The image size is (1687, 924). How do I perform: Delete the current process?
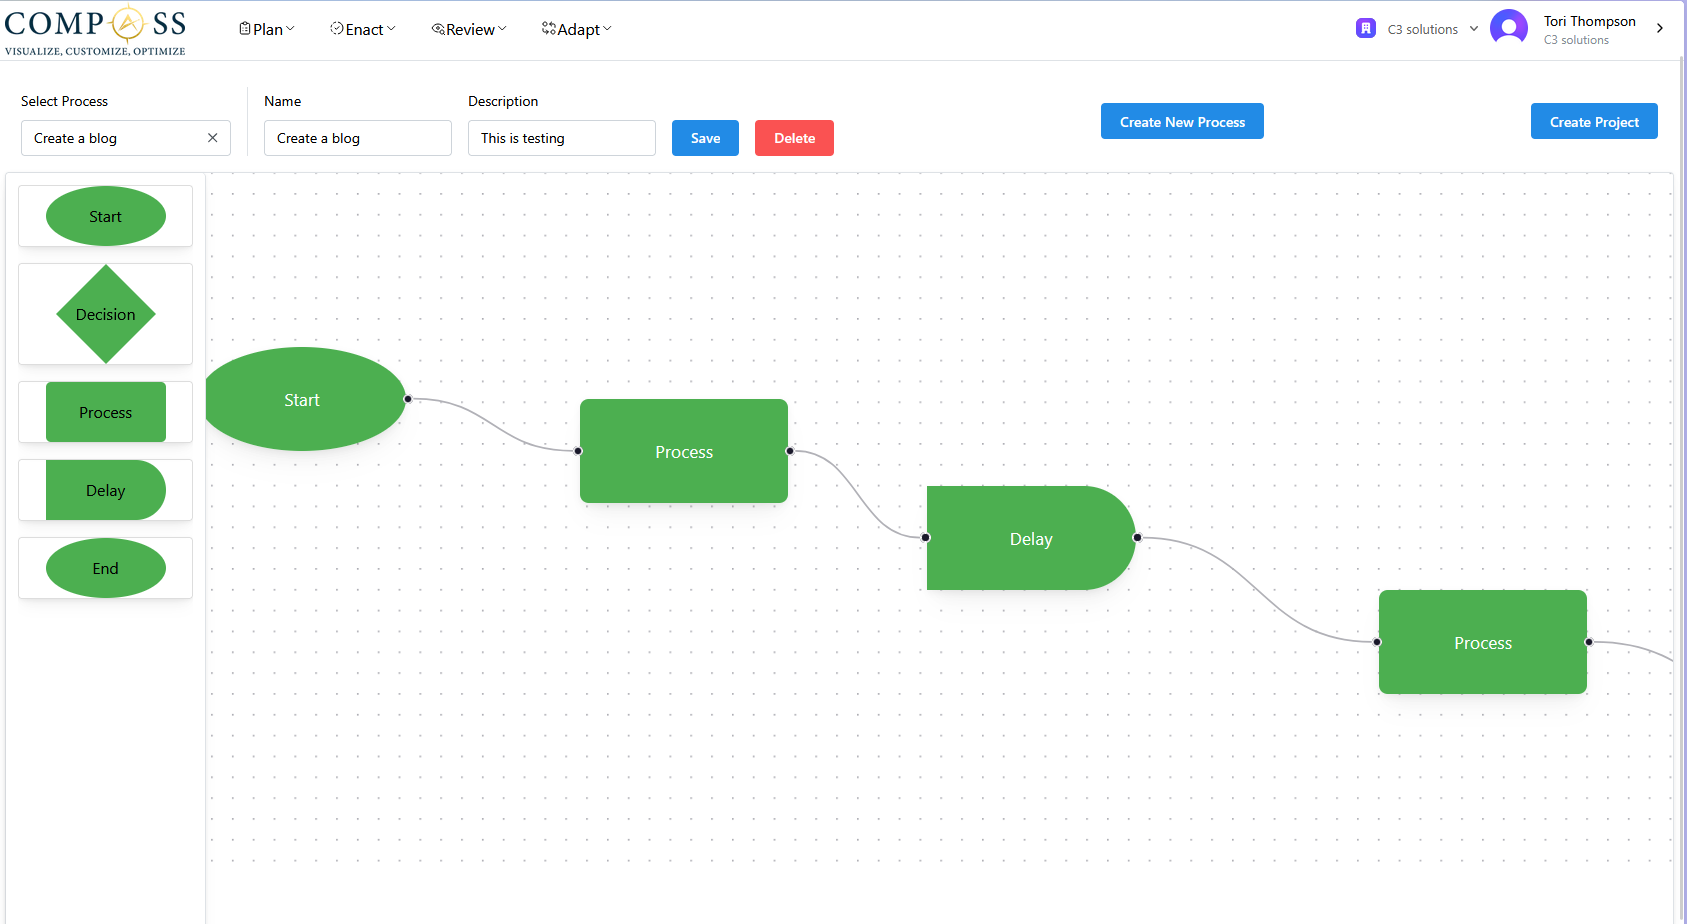tap(794, 138)
